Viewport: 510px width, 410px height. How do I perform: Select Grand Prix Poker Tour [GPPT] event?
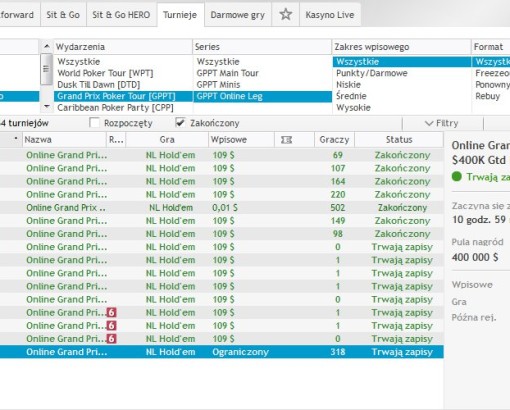pyautogui.click(x=123, y=96)
